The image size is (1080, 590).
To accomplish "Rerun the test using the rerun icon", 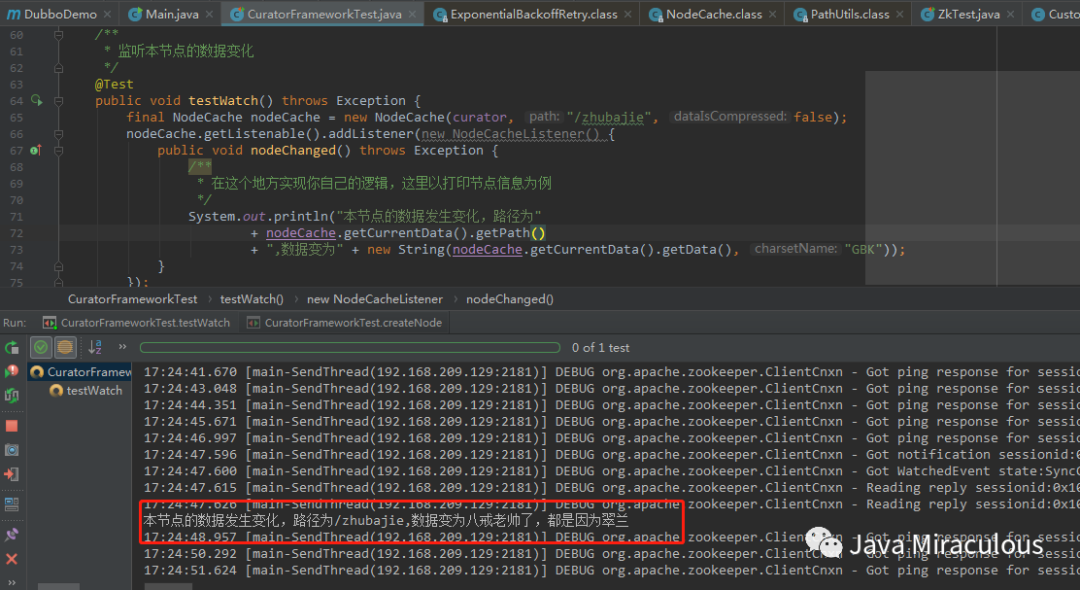I will tap(12, 348).
